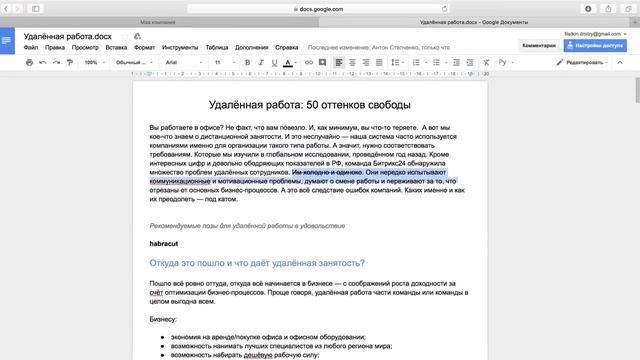
Task: Toggle italic formatting
Action: (x=261, y=62)
